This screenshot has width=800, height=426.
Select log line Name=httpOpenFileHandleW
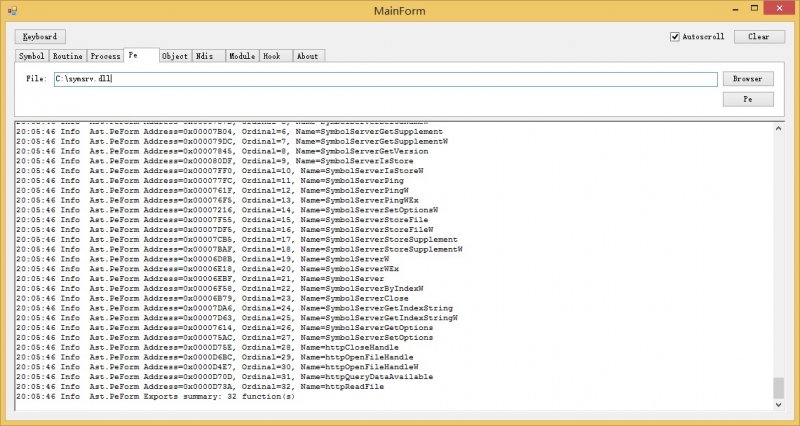(217, 367)
